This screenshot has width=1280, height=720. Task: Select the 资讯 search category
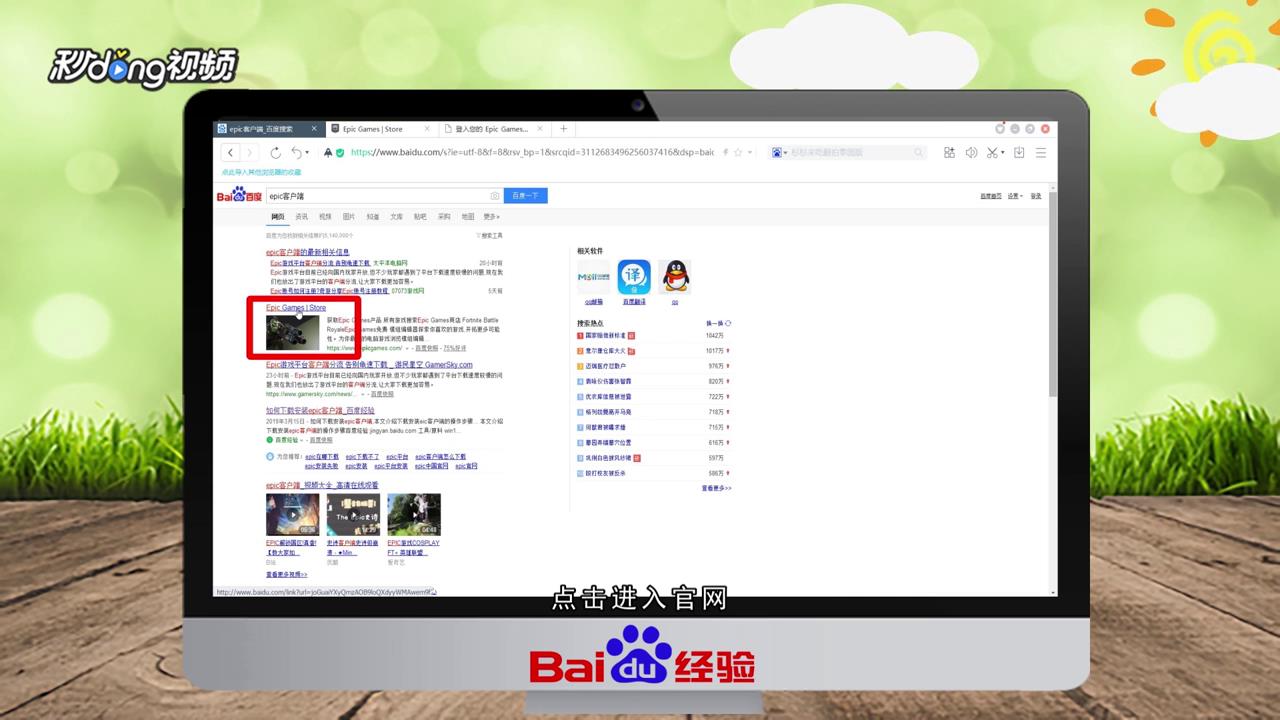302,216
